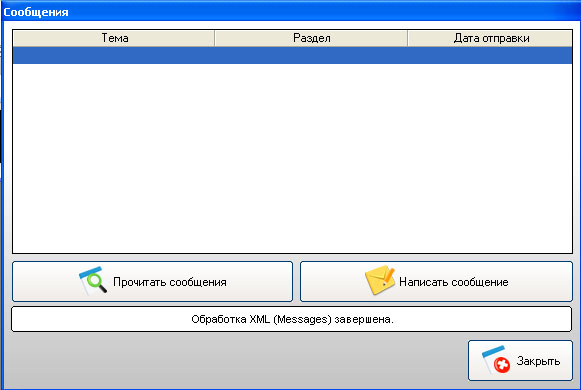Open messages via Прочитать сообщения label
This screenshot has width=581, height=390.
170,282
